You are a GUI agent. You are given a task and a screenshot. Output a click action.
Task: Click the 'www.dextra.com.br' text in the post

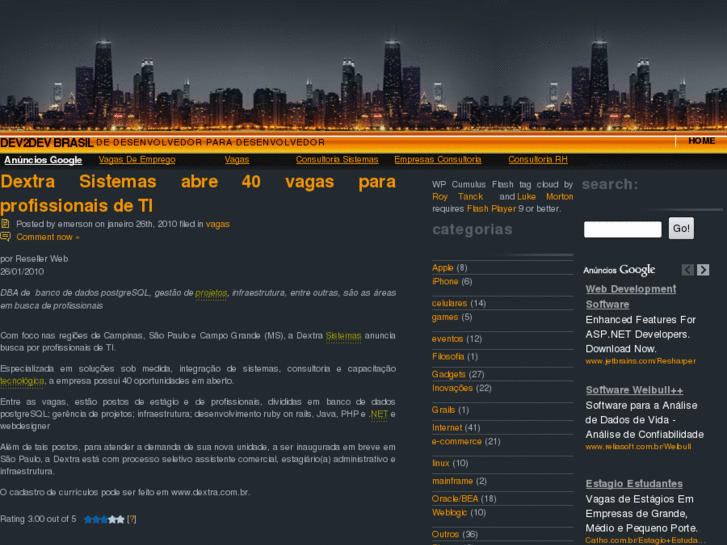point(210,492)
